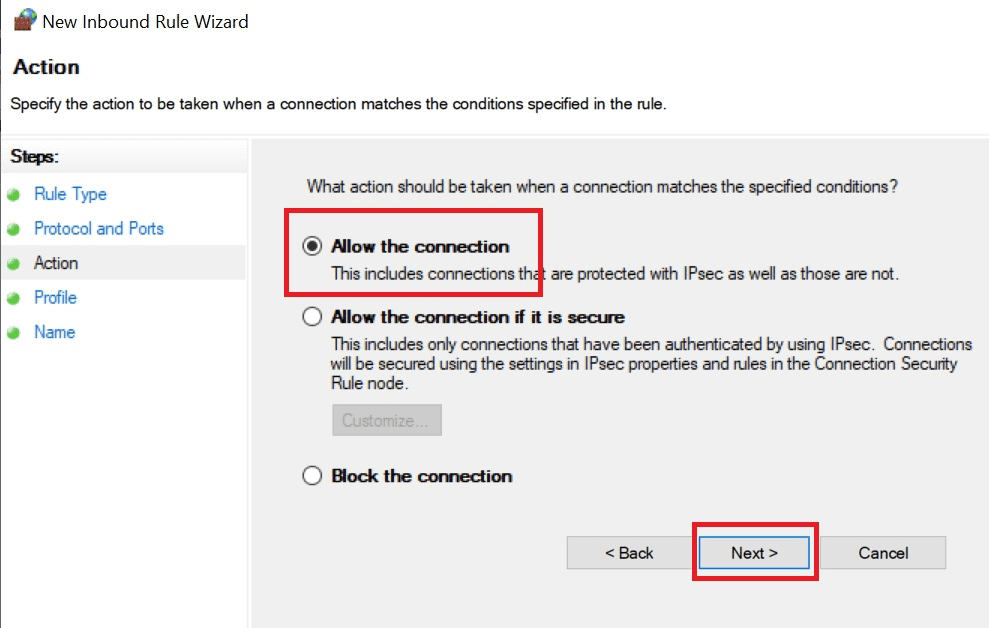
Task: Click the green bullet beside Protocol and Ports
Action: point(14,230)
